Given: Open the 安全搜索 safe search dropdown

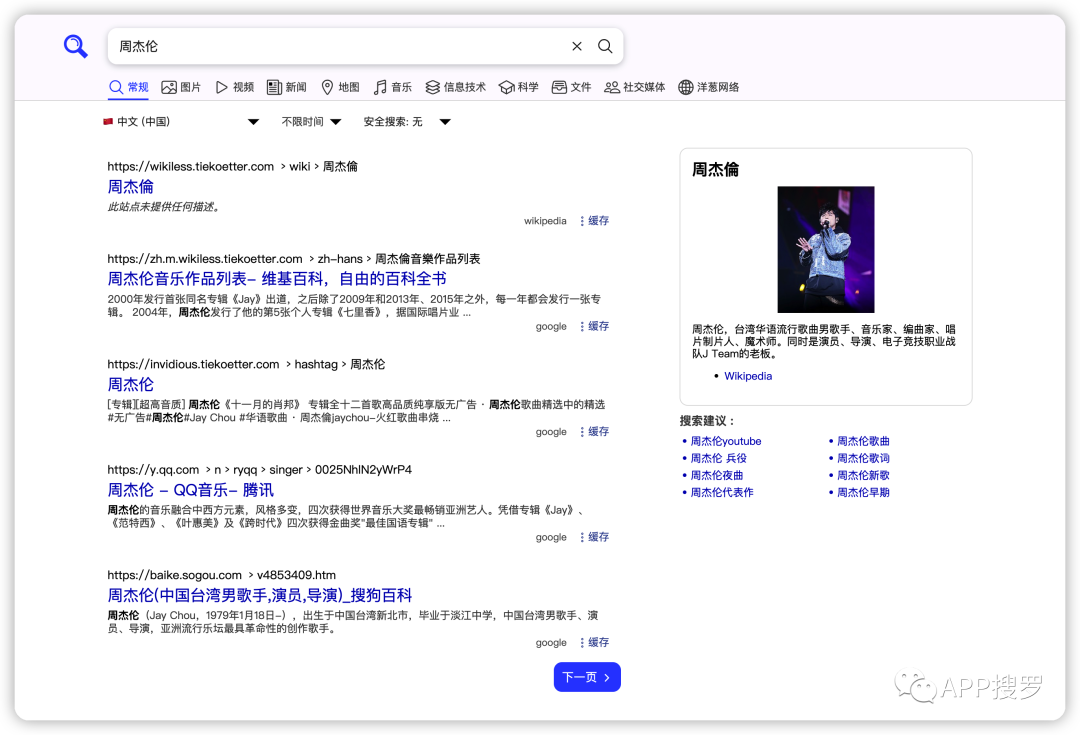Looking at the screenshot, I should (x=407, y=122).
